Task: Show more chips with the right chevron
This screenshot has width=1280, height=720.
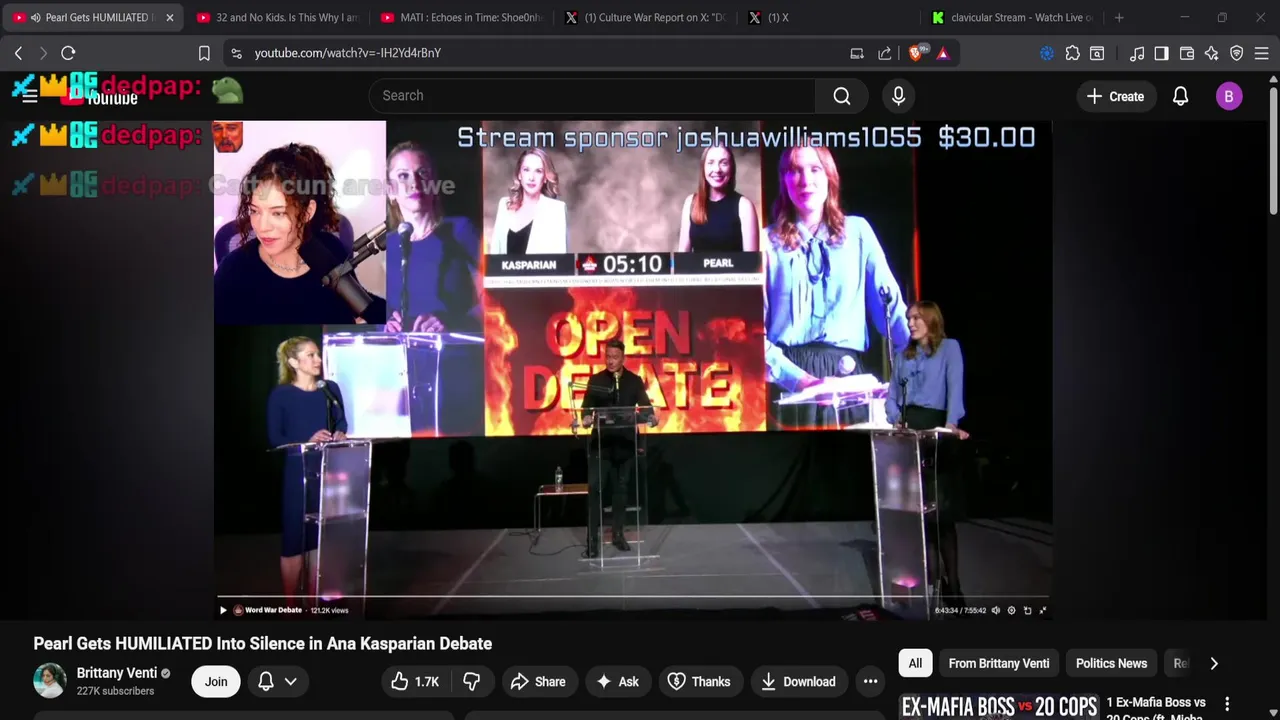Action: 1214,663
